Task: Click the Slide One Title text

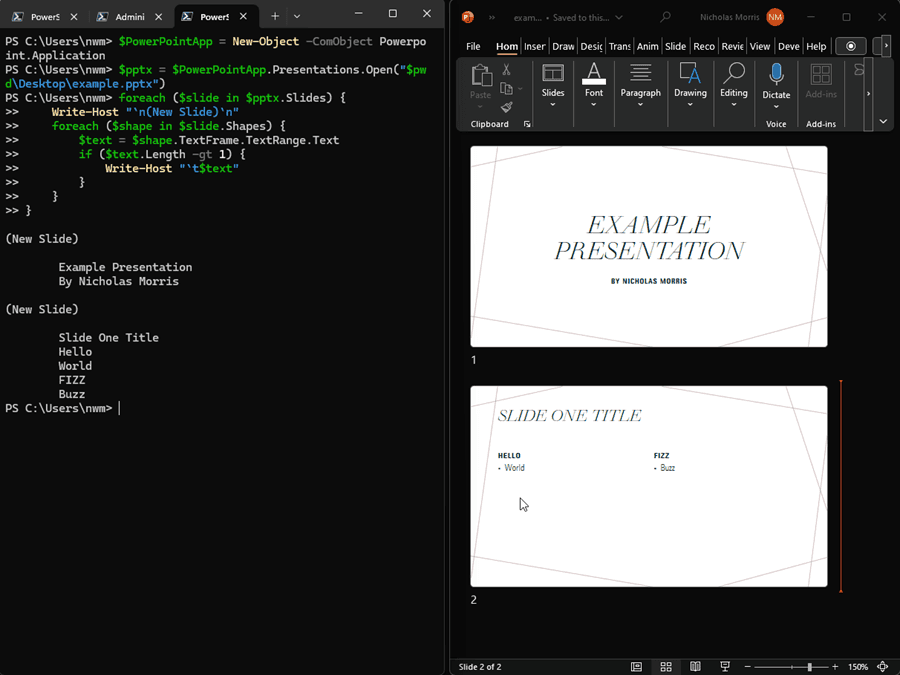Action: (569, 416)
